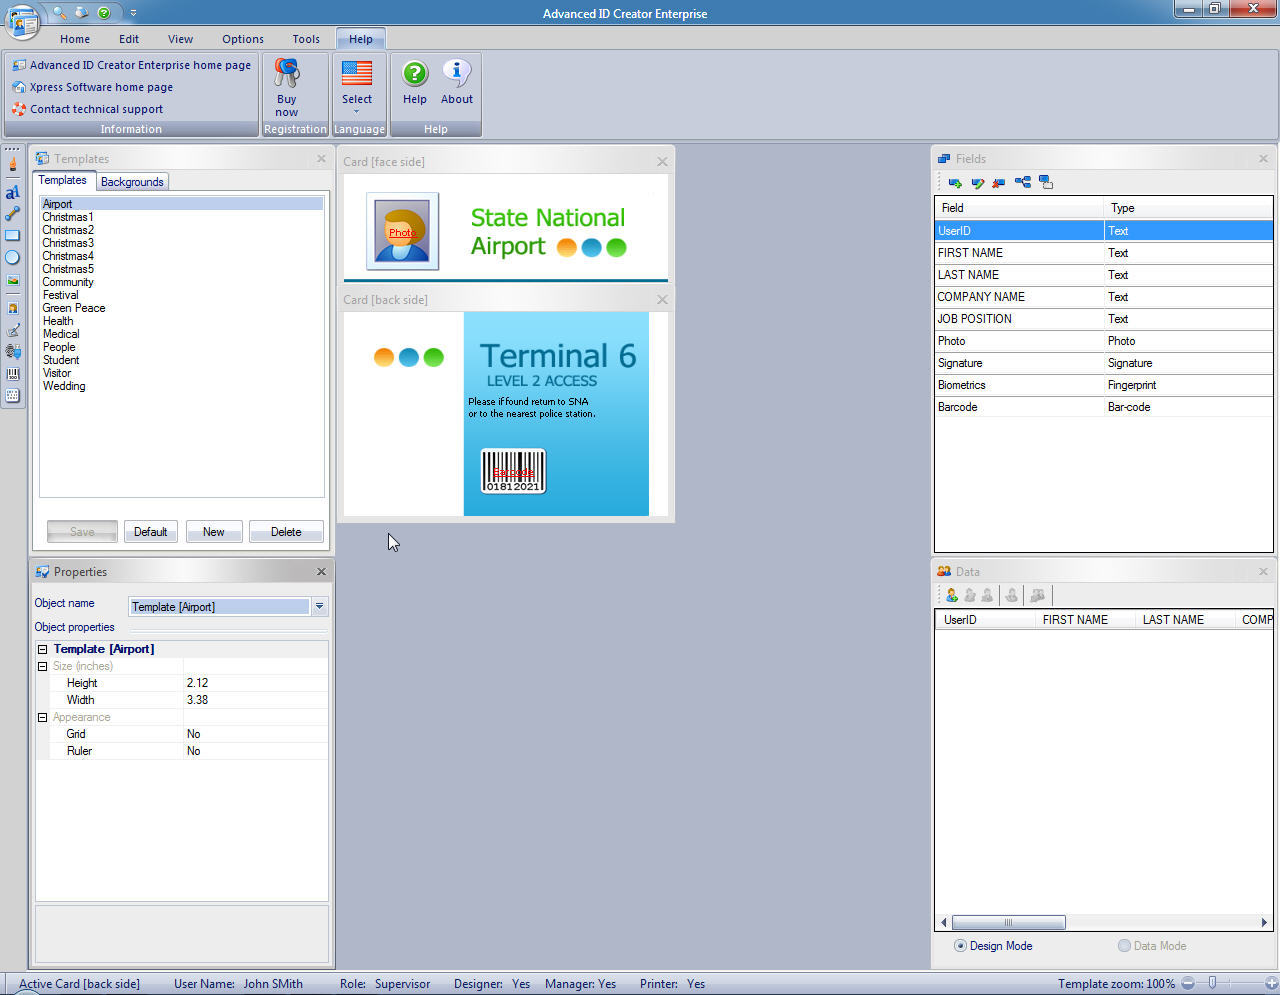
Task: Click the Barcode element on card back side
Action: (x=513, y=471)
